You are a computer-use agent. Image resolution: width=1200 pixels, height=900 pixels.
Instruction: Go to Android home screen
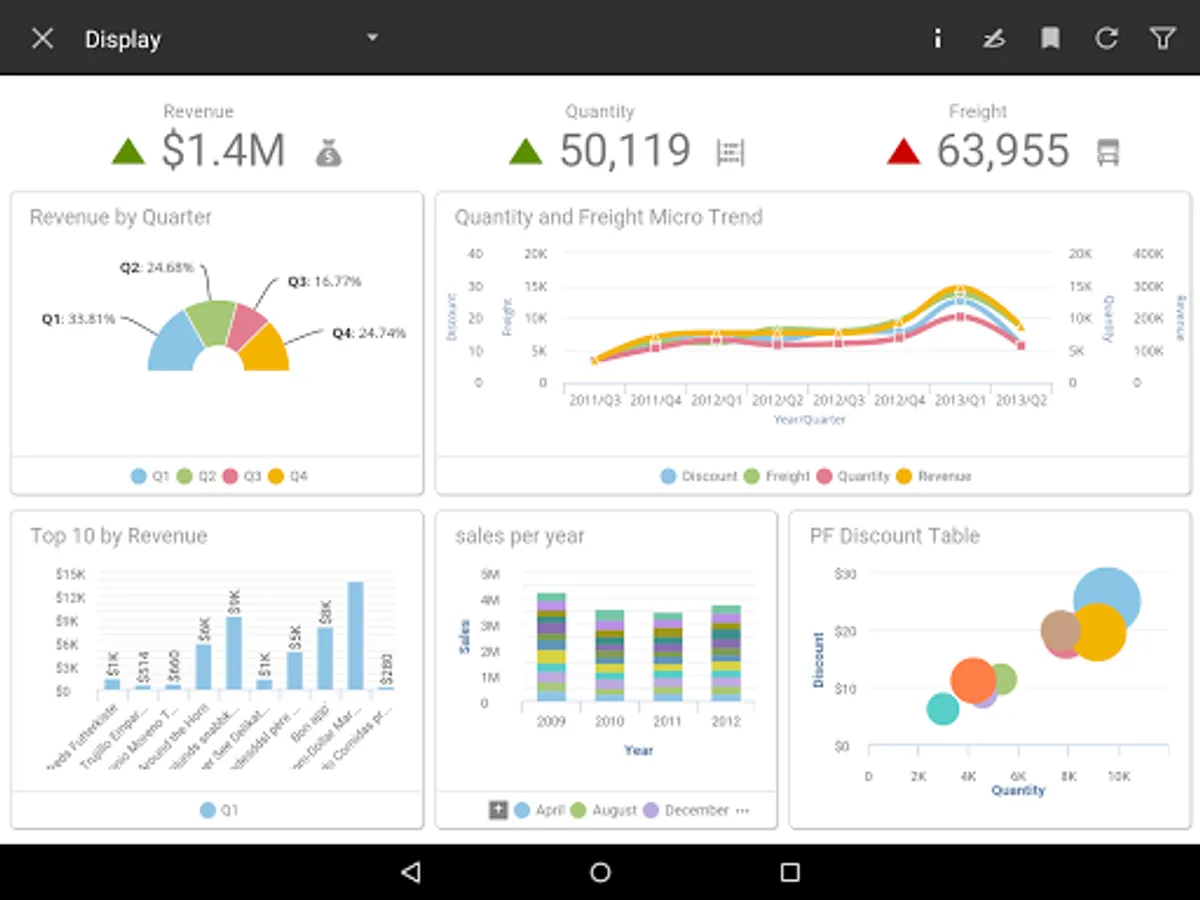pyautogui.click(x=600, y=872)
